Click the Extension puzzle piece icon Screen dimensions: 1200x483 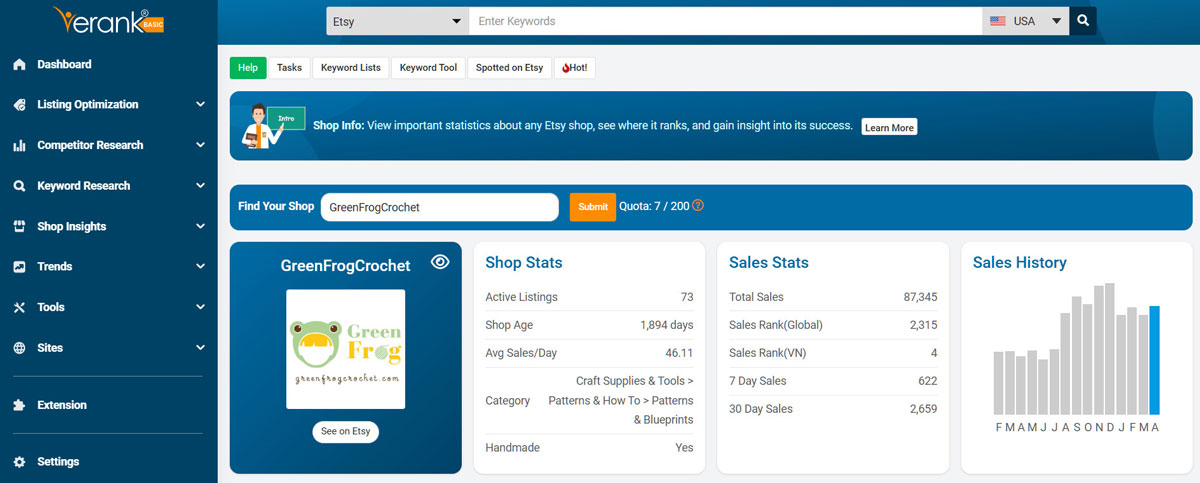(x=19, y=405)
